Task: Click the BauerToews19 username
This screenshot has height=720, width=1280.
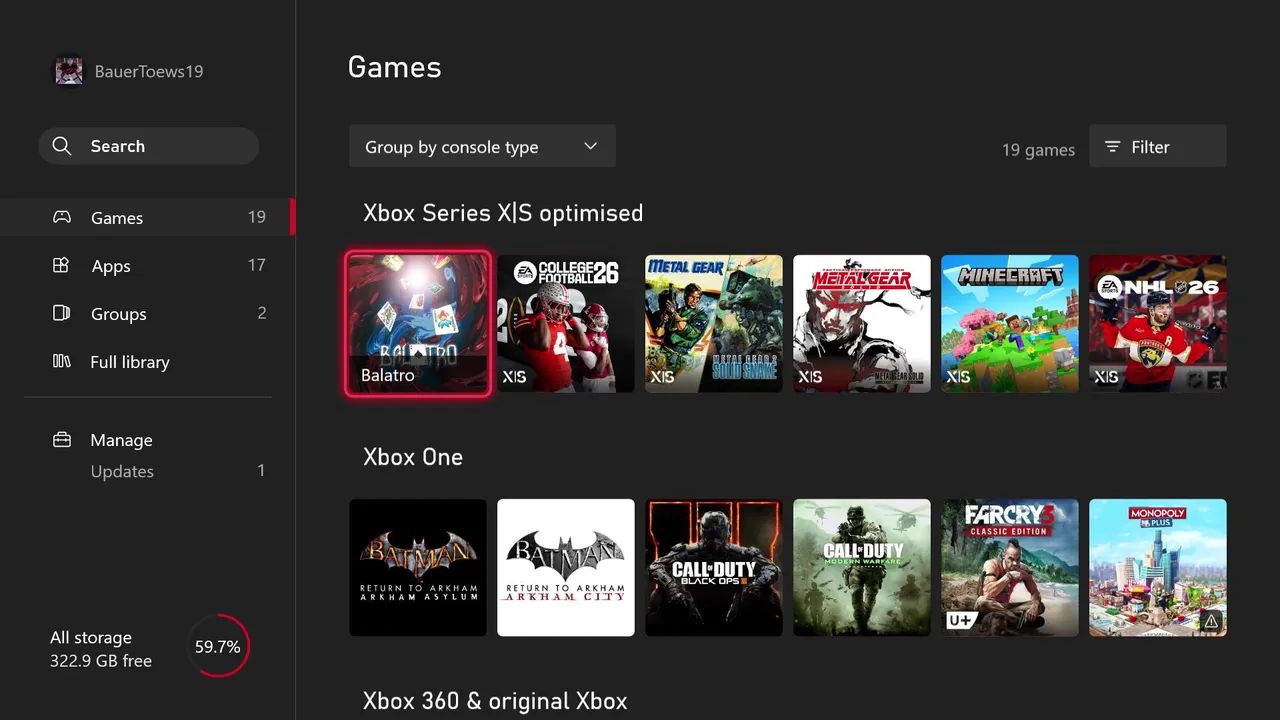Action: click(149, 71)
